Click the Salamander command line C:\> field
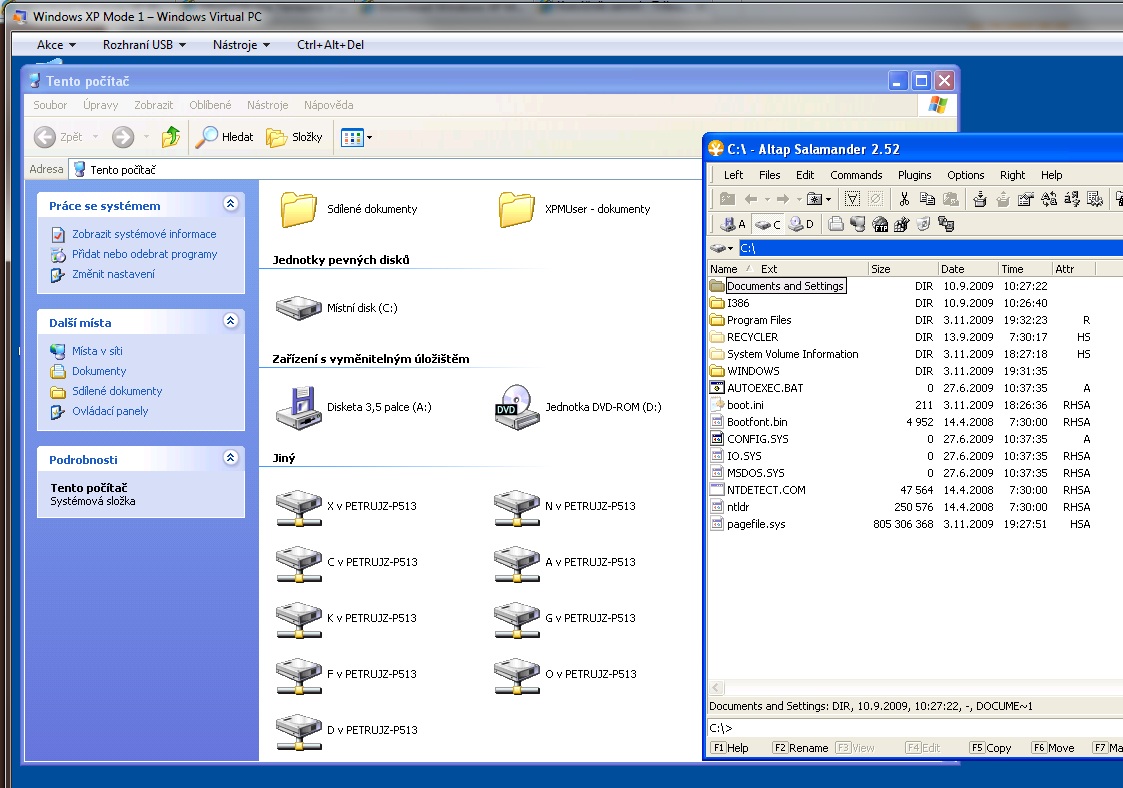The height and width of the screenshot is (788, 1123). pos(915,728)
